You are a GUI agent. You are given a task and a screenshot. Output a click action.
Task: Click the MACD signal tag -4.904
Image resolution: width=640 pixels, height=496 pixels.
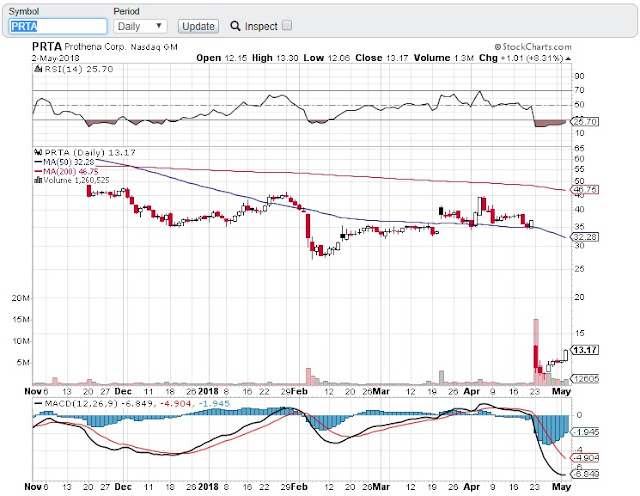click(585, 458)
